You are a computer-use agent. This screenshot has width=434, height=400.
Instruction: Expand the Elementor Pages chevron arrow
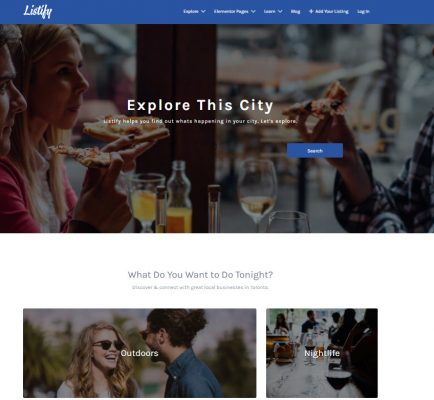coord(253,11)
